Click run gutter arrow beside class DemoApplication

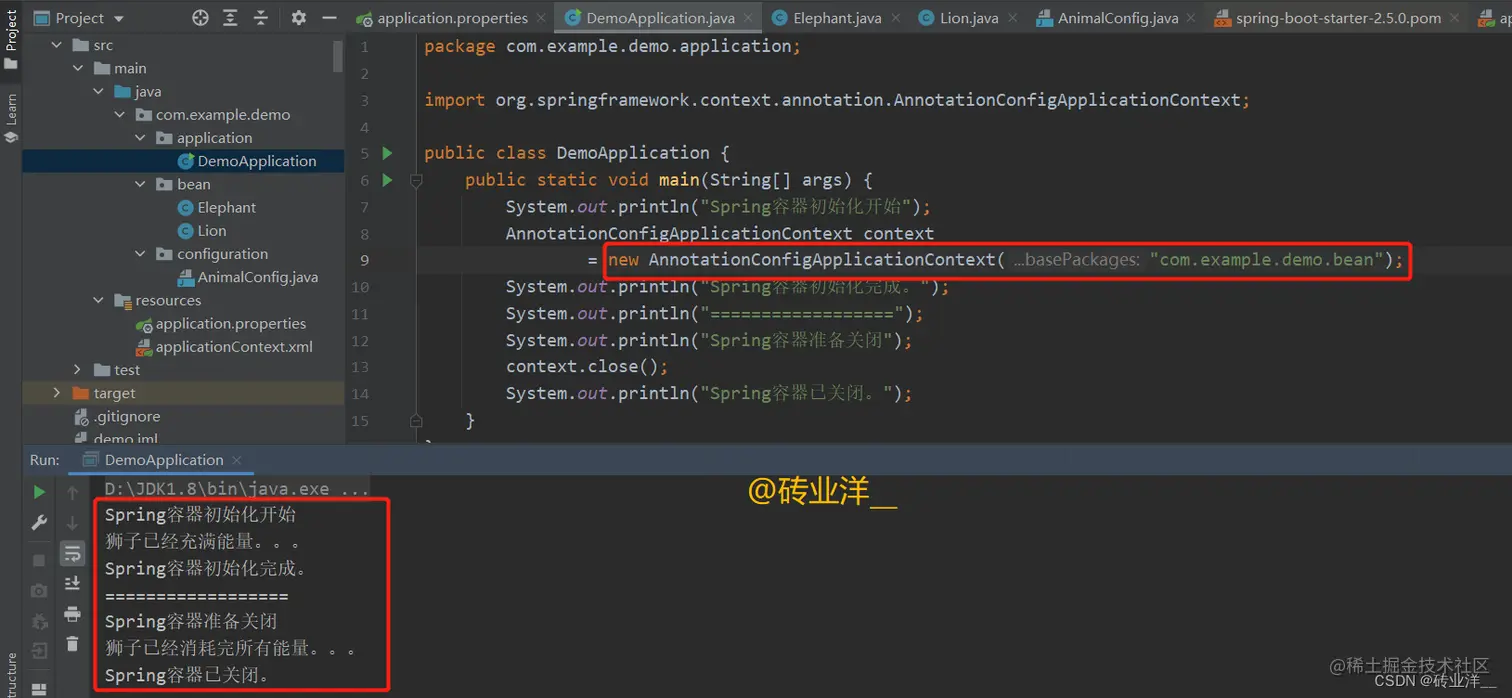click(x=387, y=153)
